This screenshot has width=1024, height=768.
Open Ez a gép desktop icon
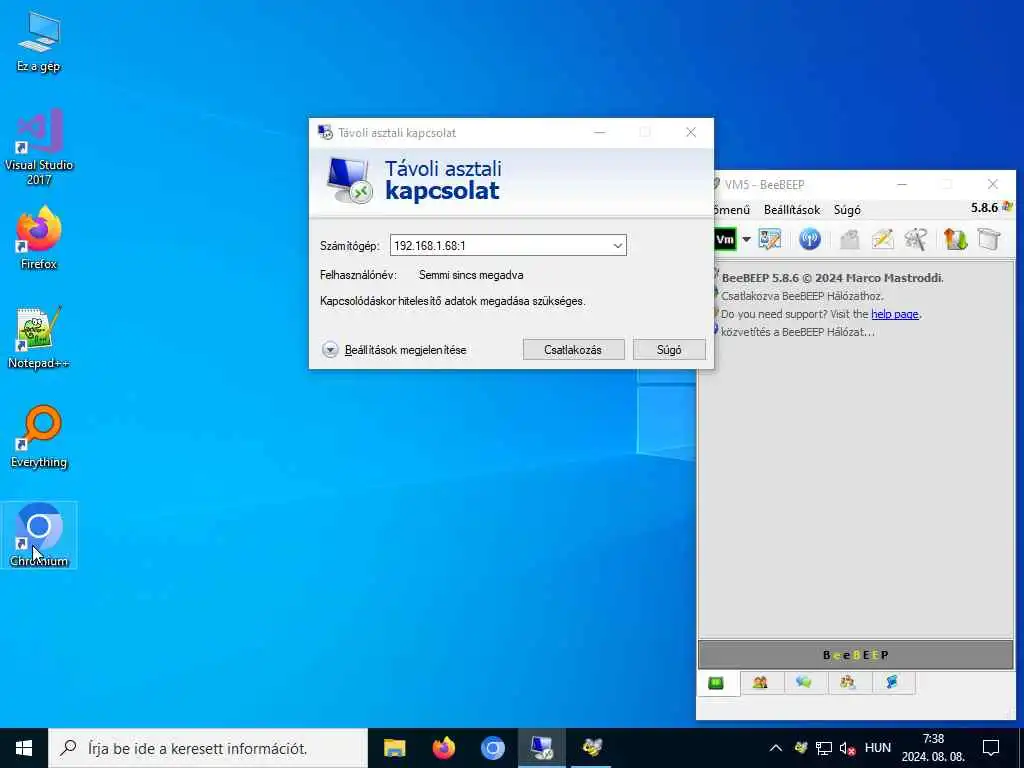tap(39, 42)
